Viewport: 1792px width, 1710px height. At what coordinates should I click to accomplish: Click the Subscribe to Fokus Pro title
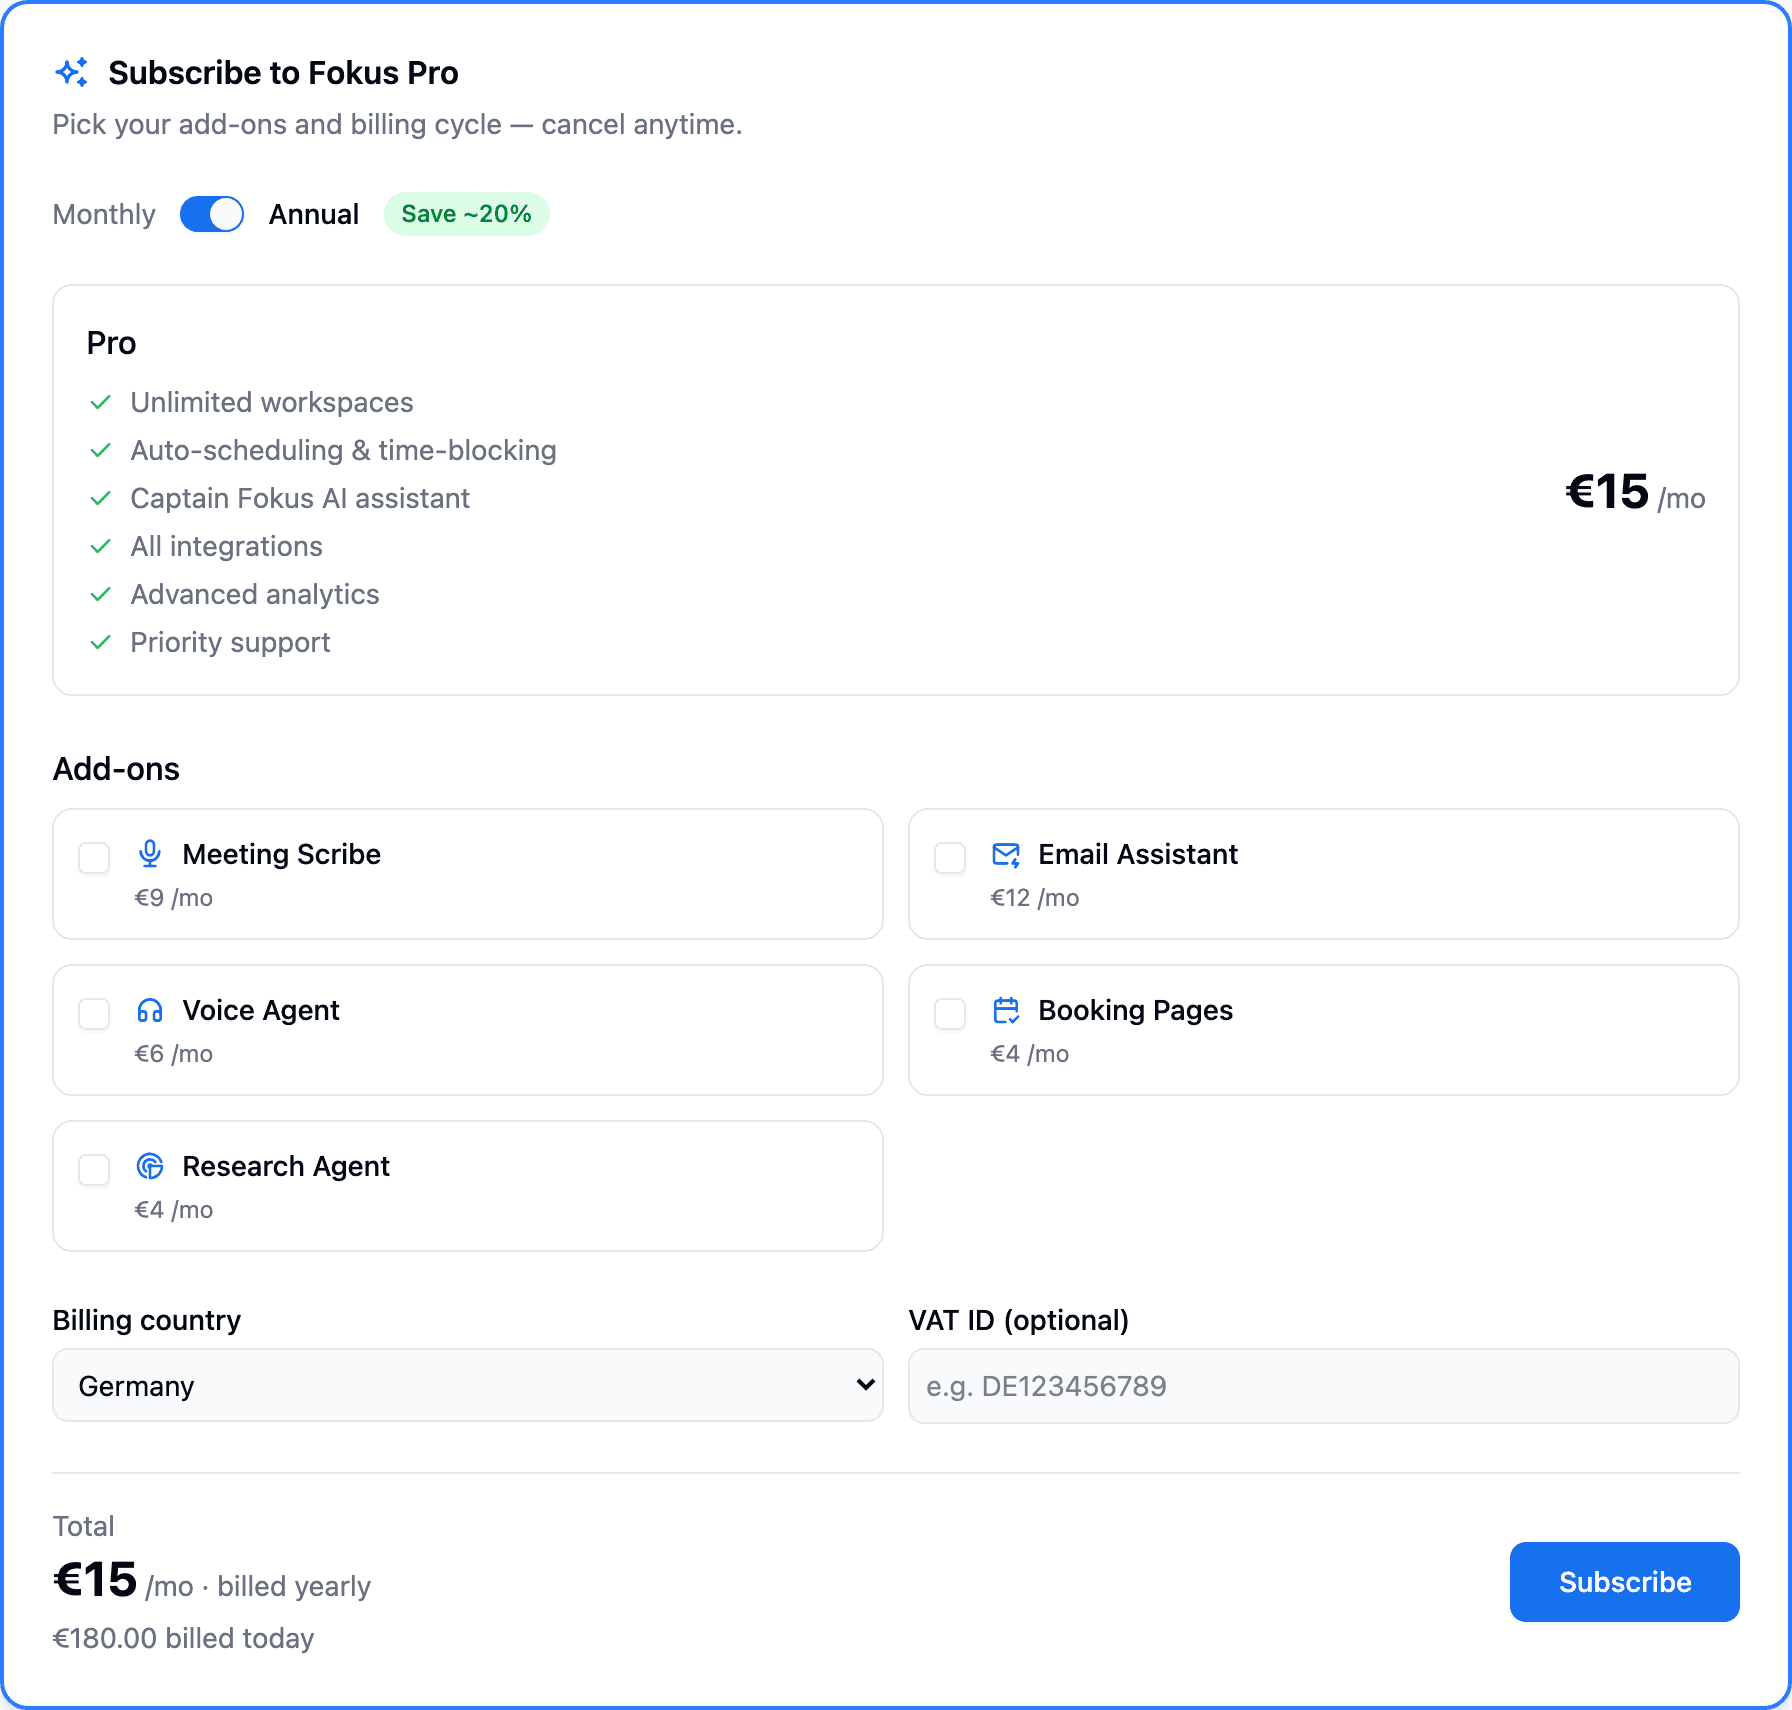coord(284,73)
